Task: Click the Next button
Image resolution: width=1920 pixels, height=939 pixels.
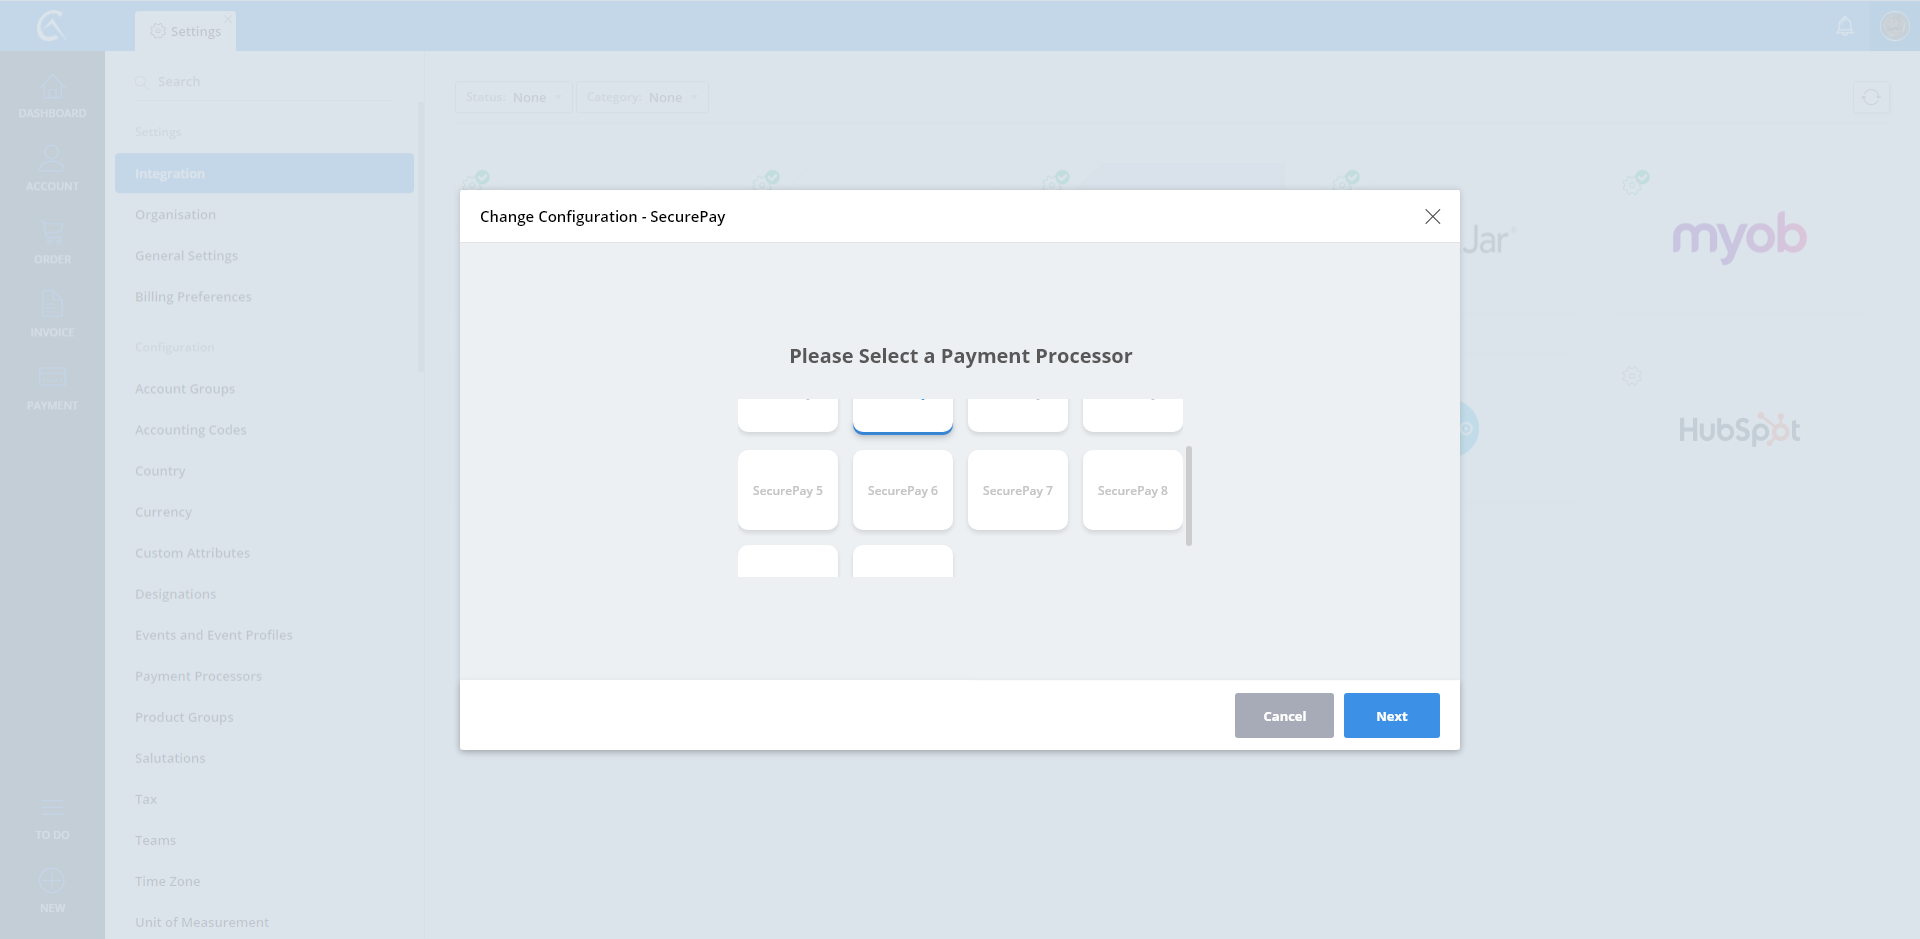Action: (1391, 716)
